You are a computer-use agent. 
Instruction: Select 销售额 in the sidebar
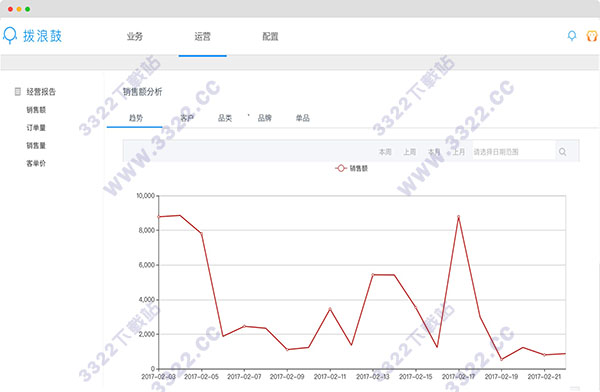pos(36,110)
